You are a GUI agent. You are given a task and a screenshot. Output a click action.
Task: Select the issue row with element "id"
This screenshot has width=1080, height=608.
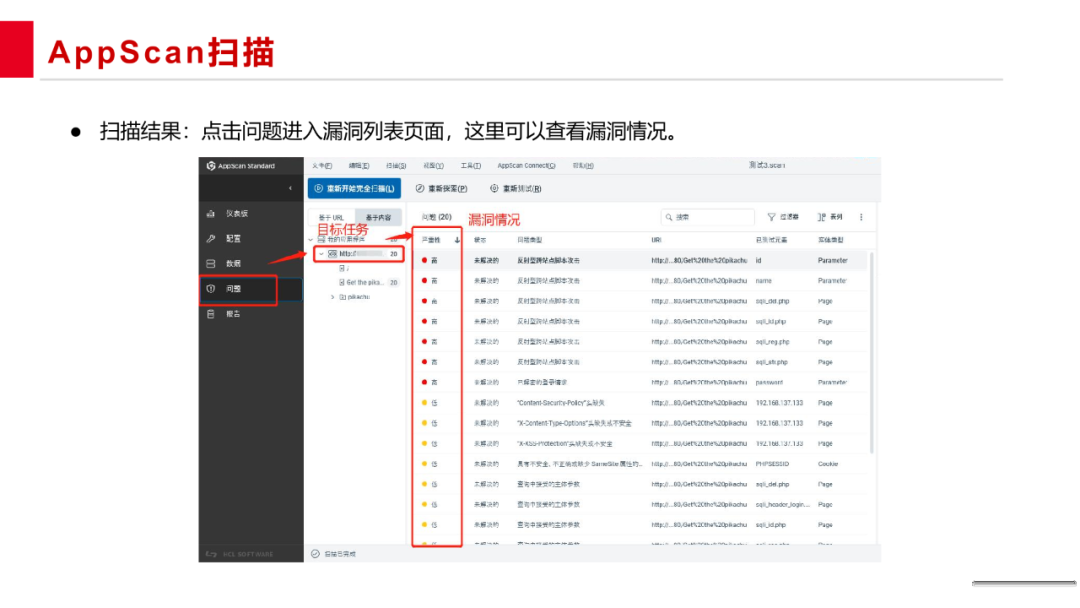tap(641, 261)
